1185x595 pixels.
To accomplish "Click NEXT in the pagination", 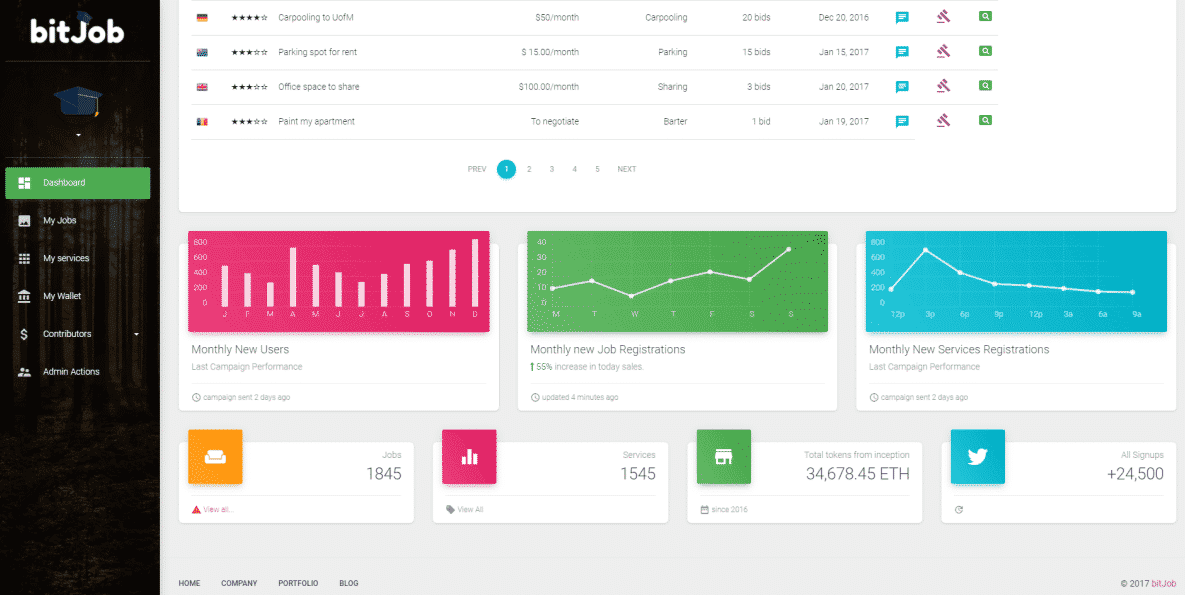I will pos(626,169).
